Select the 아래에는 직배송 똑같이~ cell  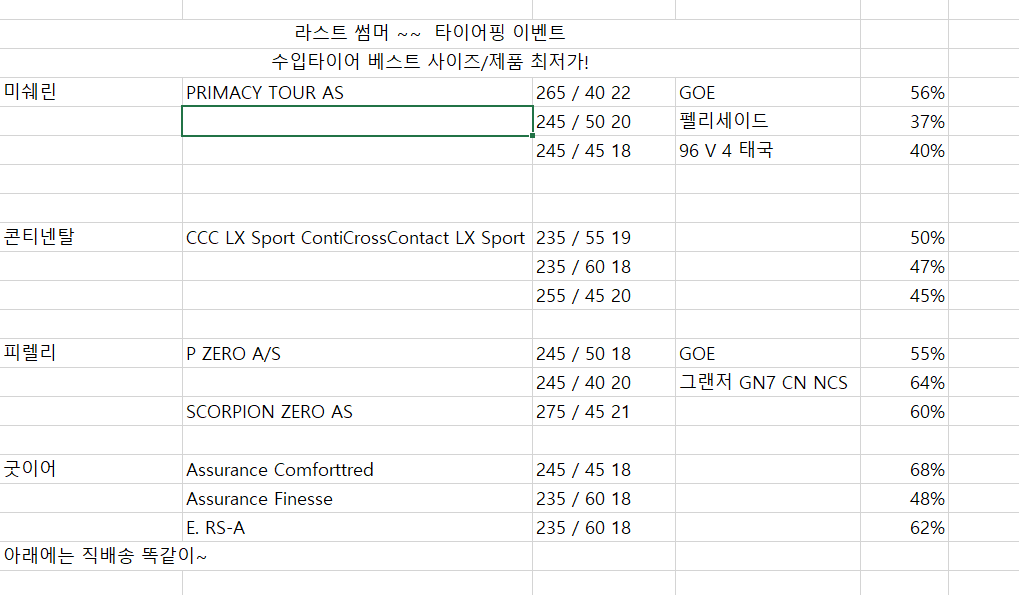coord(106,556)
